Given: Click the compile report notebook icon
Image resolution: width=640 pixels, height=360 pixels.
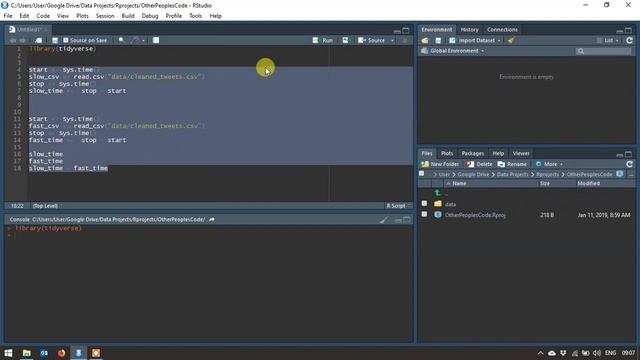Looking at the screenshot, I should 156,40.
